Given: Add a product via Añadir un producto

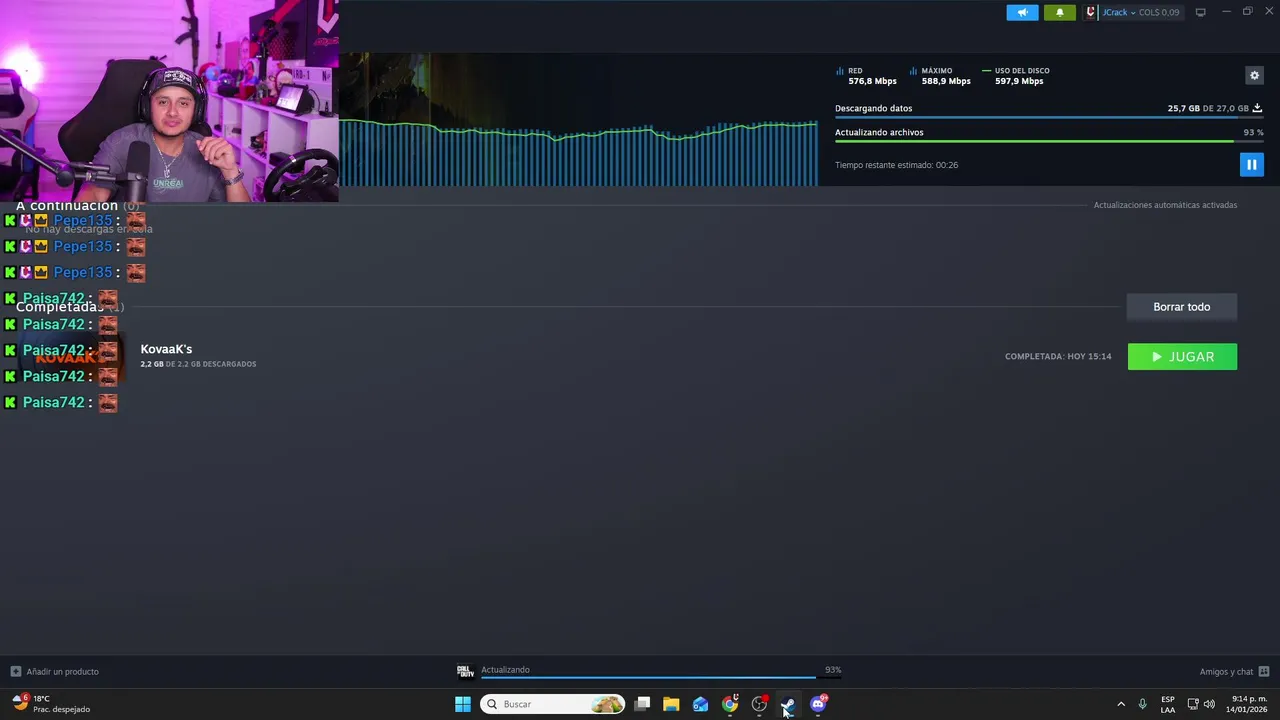Looking at the screenshot, I should pos(62,672).
